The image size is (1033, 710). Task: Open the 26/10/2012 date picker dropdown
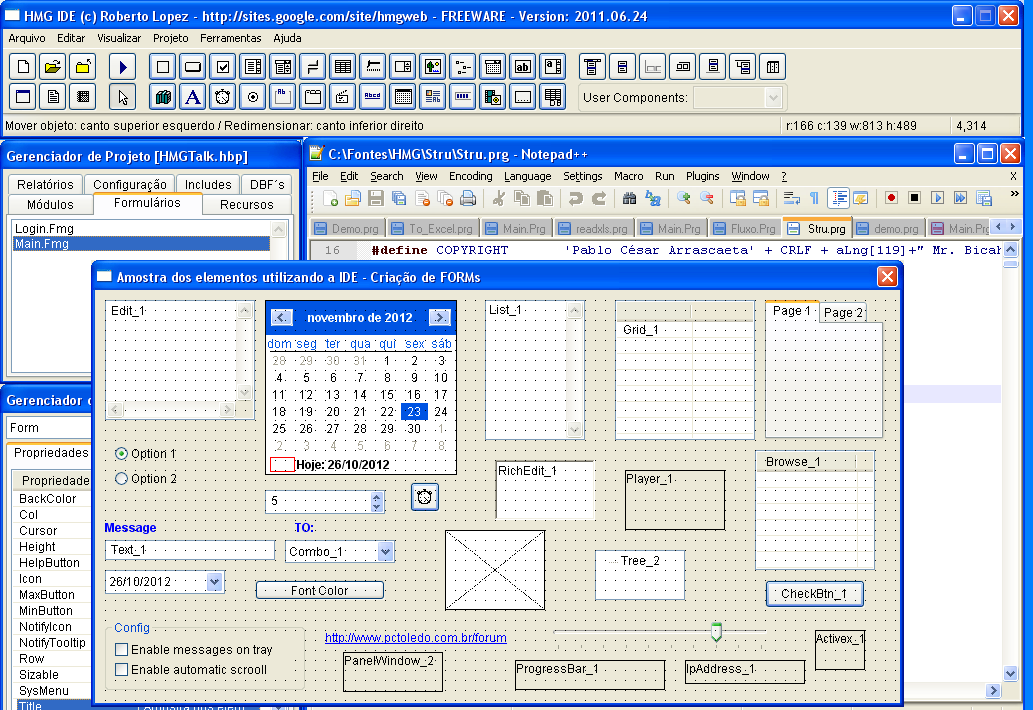(214, 582)
